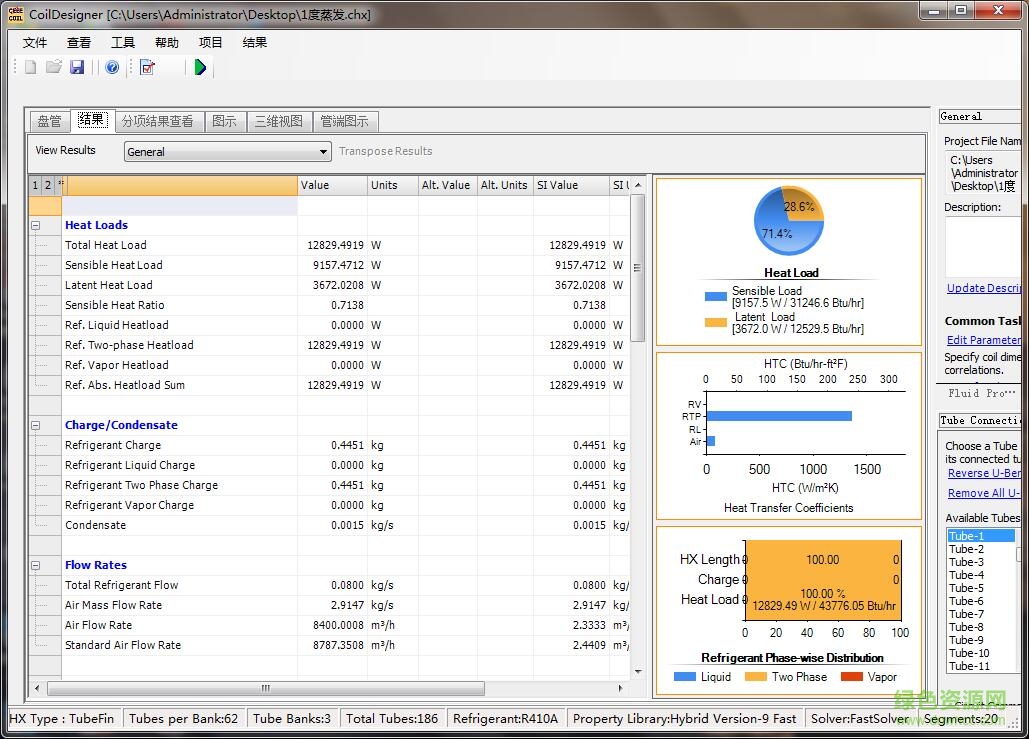The height and width of the screenshot is (739, 1029).
Task: Open help via the question mark icon
Action: [112, 67]
